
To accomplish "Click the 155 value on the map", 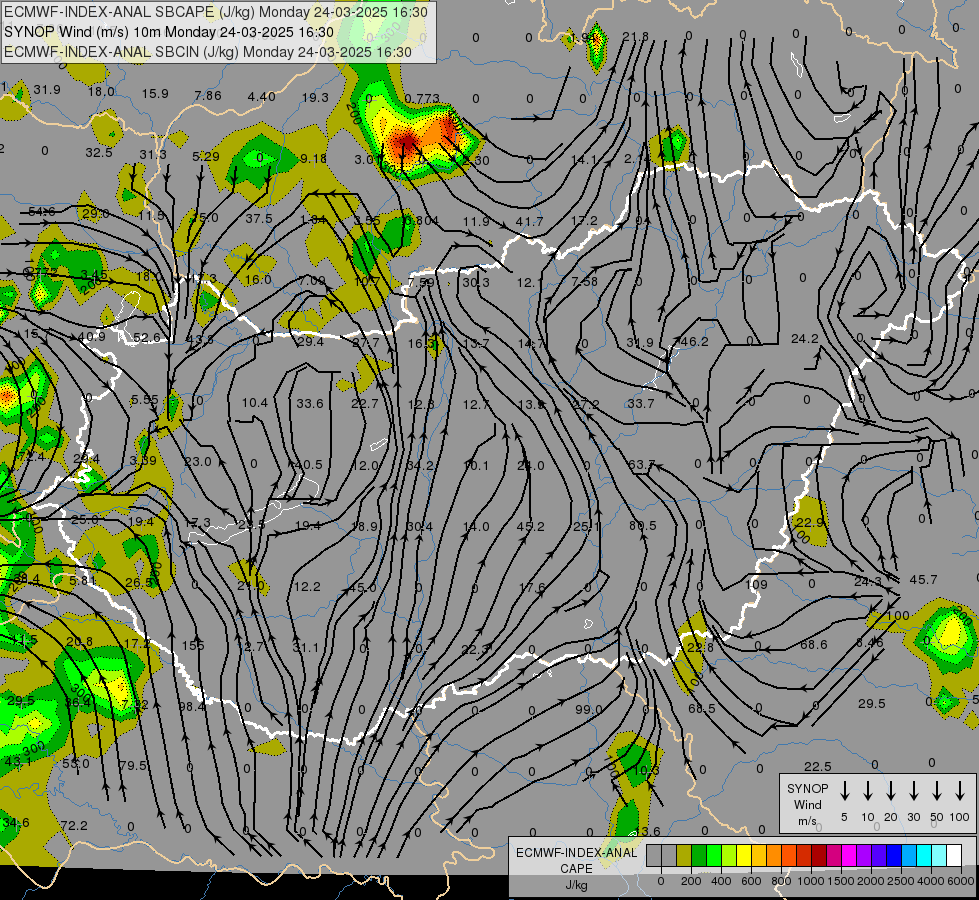I will click(x=193, y=645).
